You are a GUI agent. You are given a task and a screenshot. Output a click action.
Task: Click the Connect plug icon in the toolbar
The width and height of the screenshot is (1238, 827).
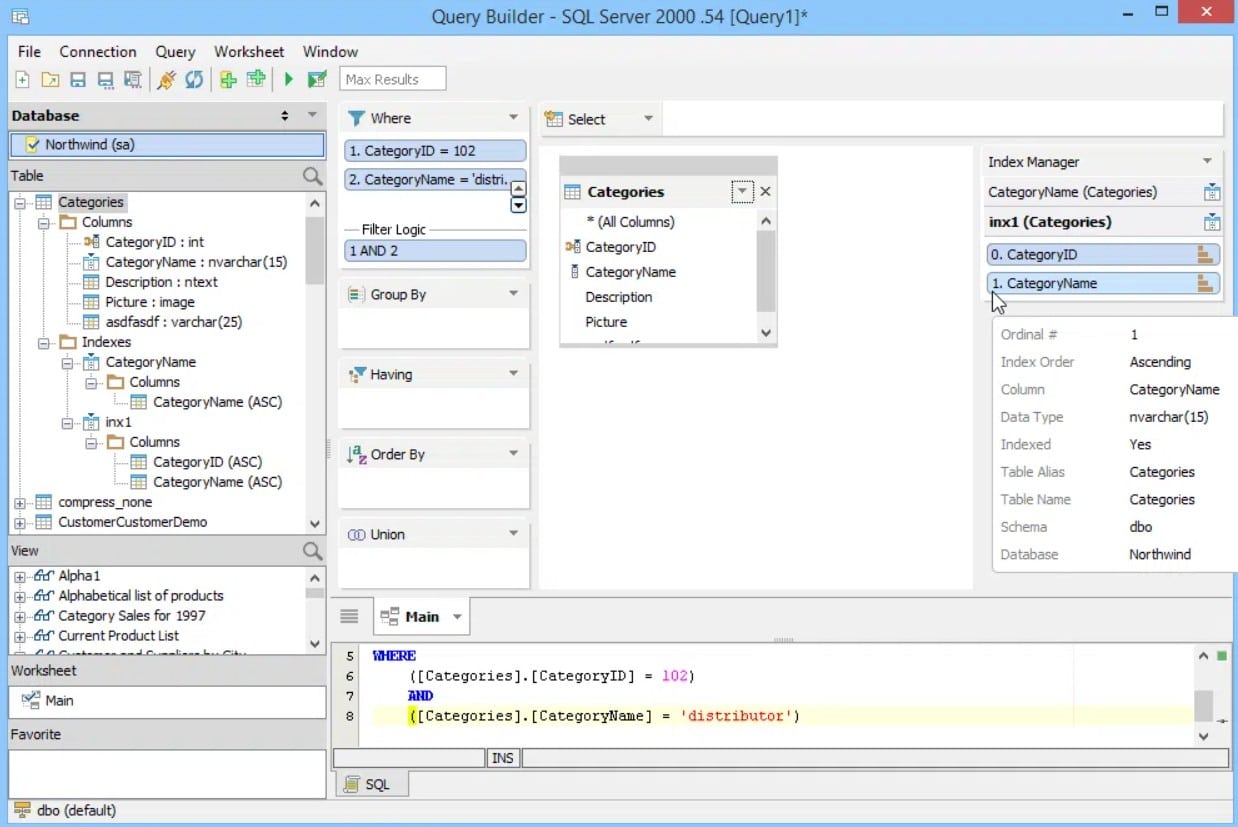[x=168, y=78]
